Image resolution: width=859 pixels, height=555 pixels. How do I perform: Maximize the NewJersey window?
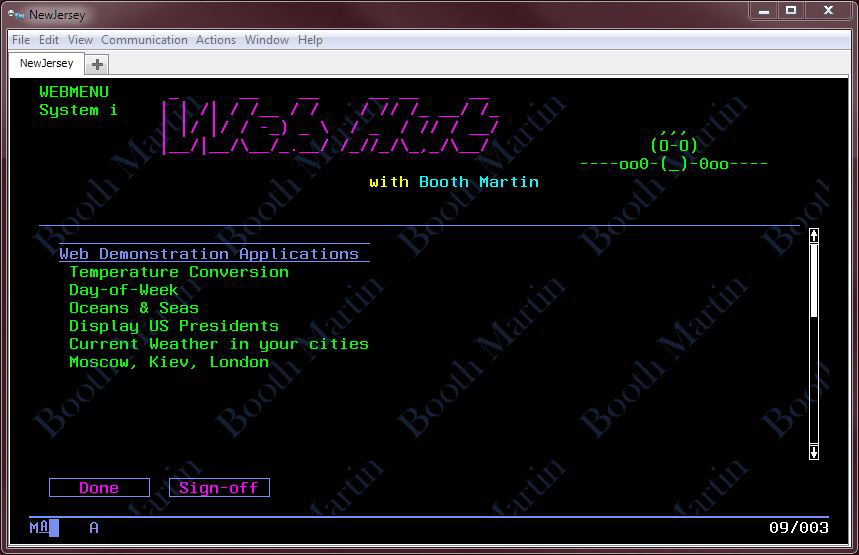[791, 10]
